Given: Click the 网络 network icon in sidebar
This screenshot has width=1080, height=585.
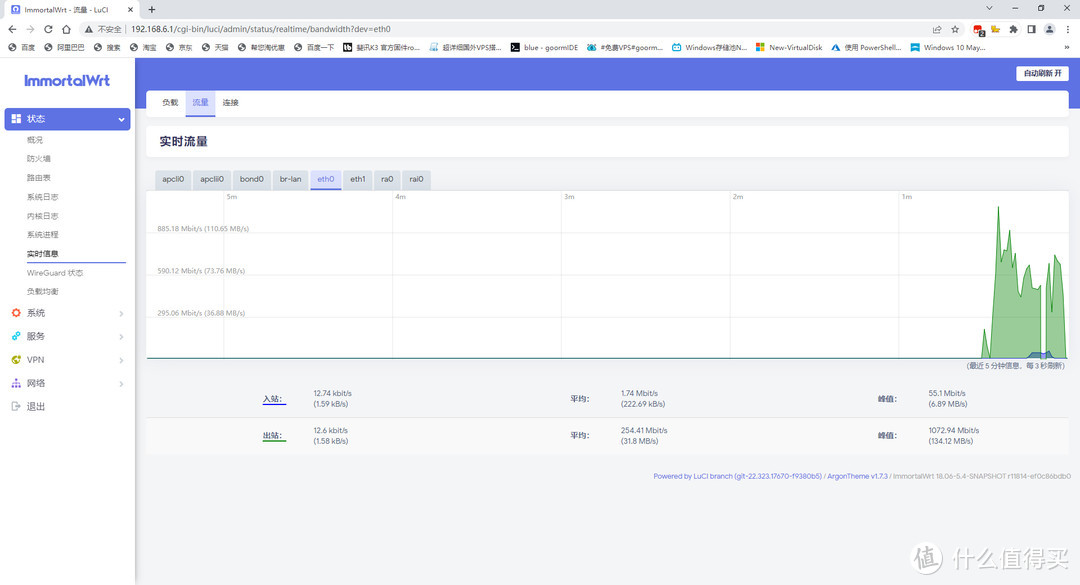Looking at the screenshot, I should [16, 383].
